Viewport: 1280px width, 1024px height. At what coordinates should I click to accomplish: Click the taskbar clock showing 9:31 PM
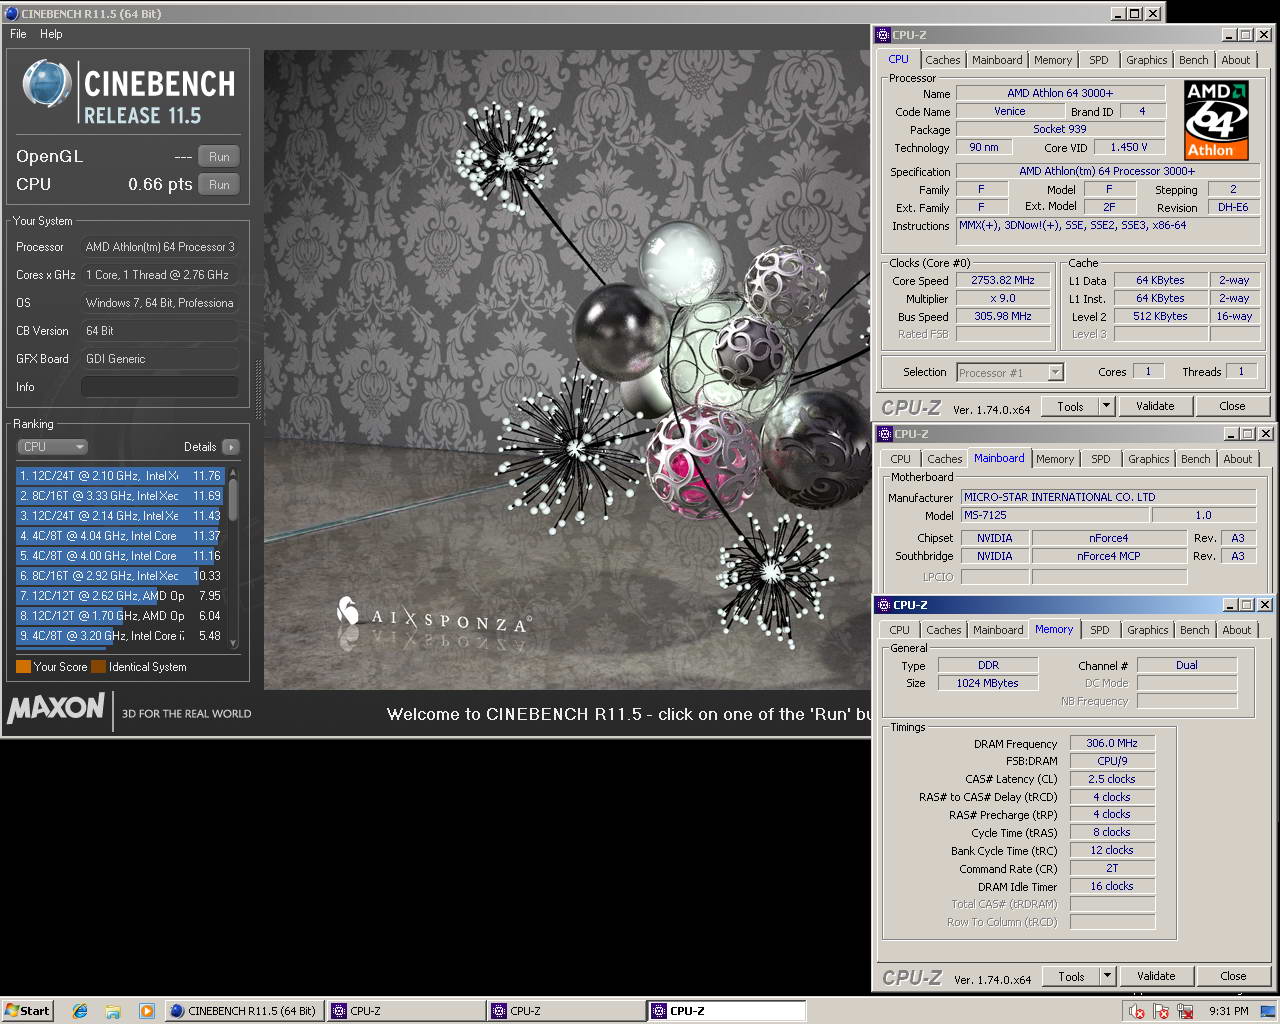tap(1228, 1011)
